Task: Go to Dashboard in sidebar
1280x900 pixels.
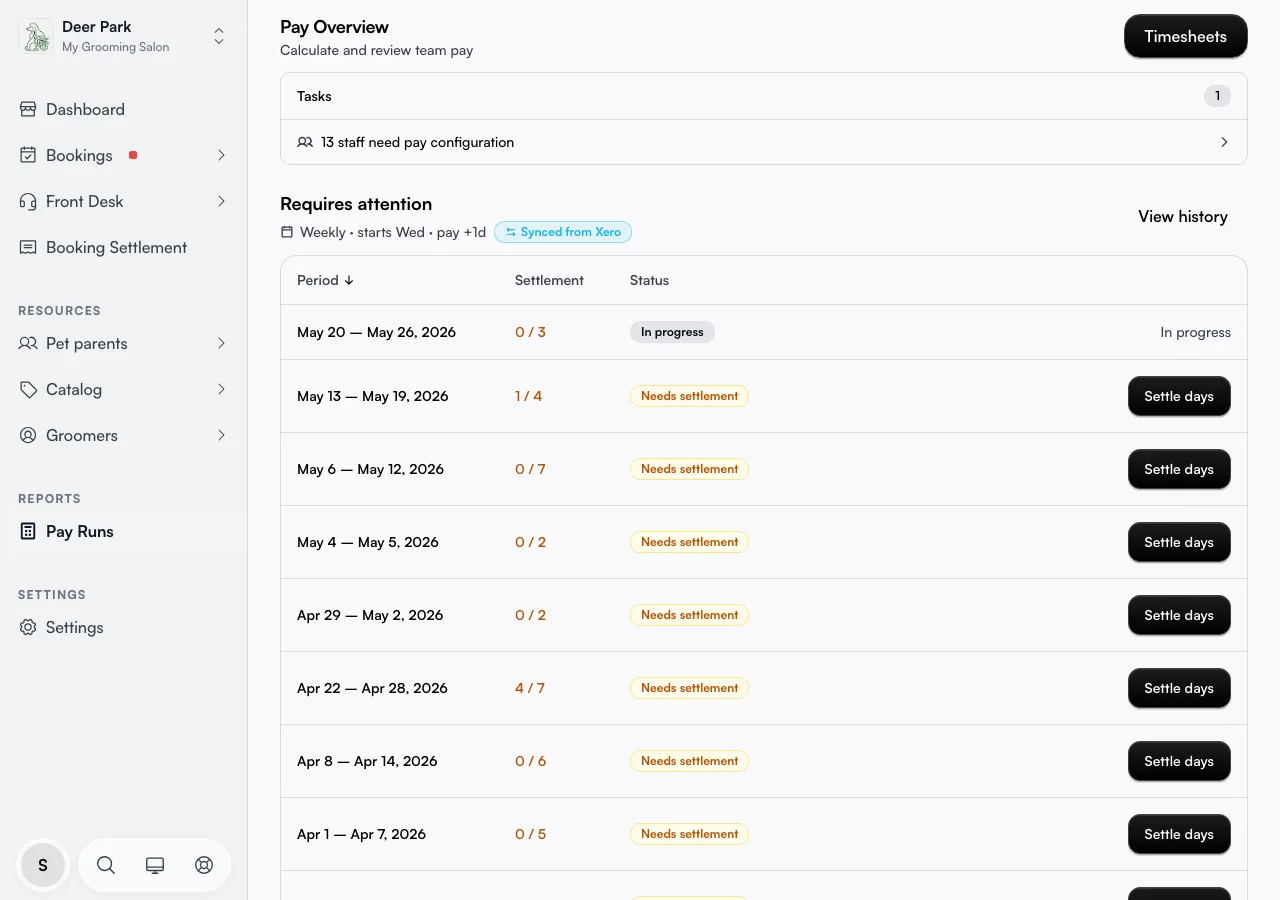Action: pyautogui.click(x=123, y=110)
